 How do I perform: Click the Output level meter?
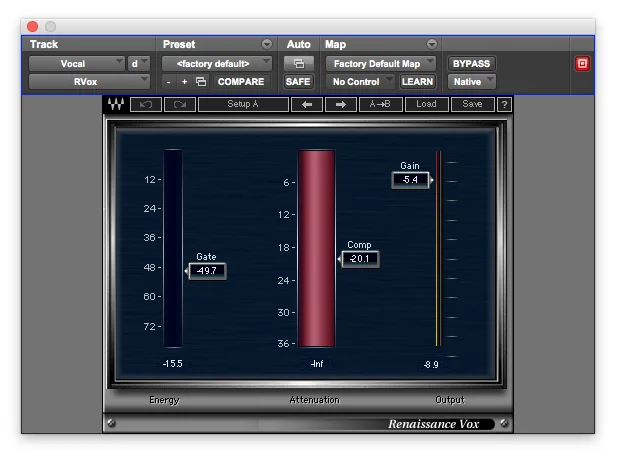click(439, 248)
